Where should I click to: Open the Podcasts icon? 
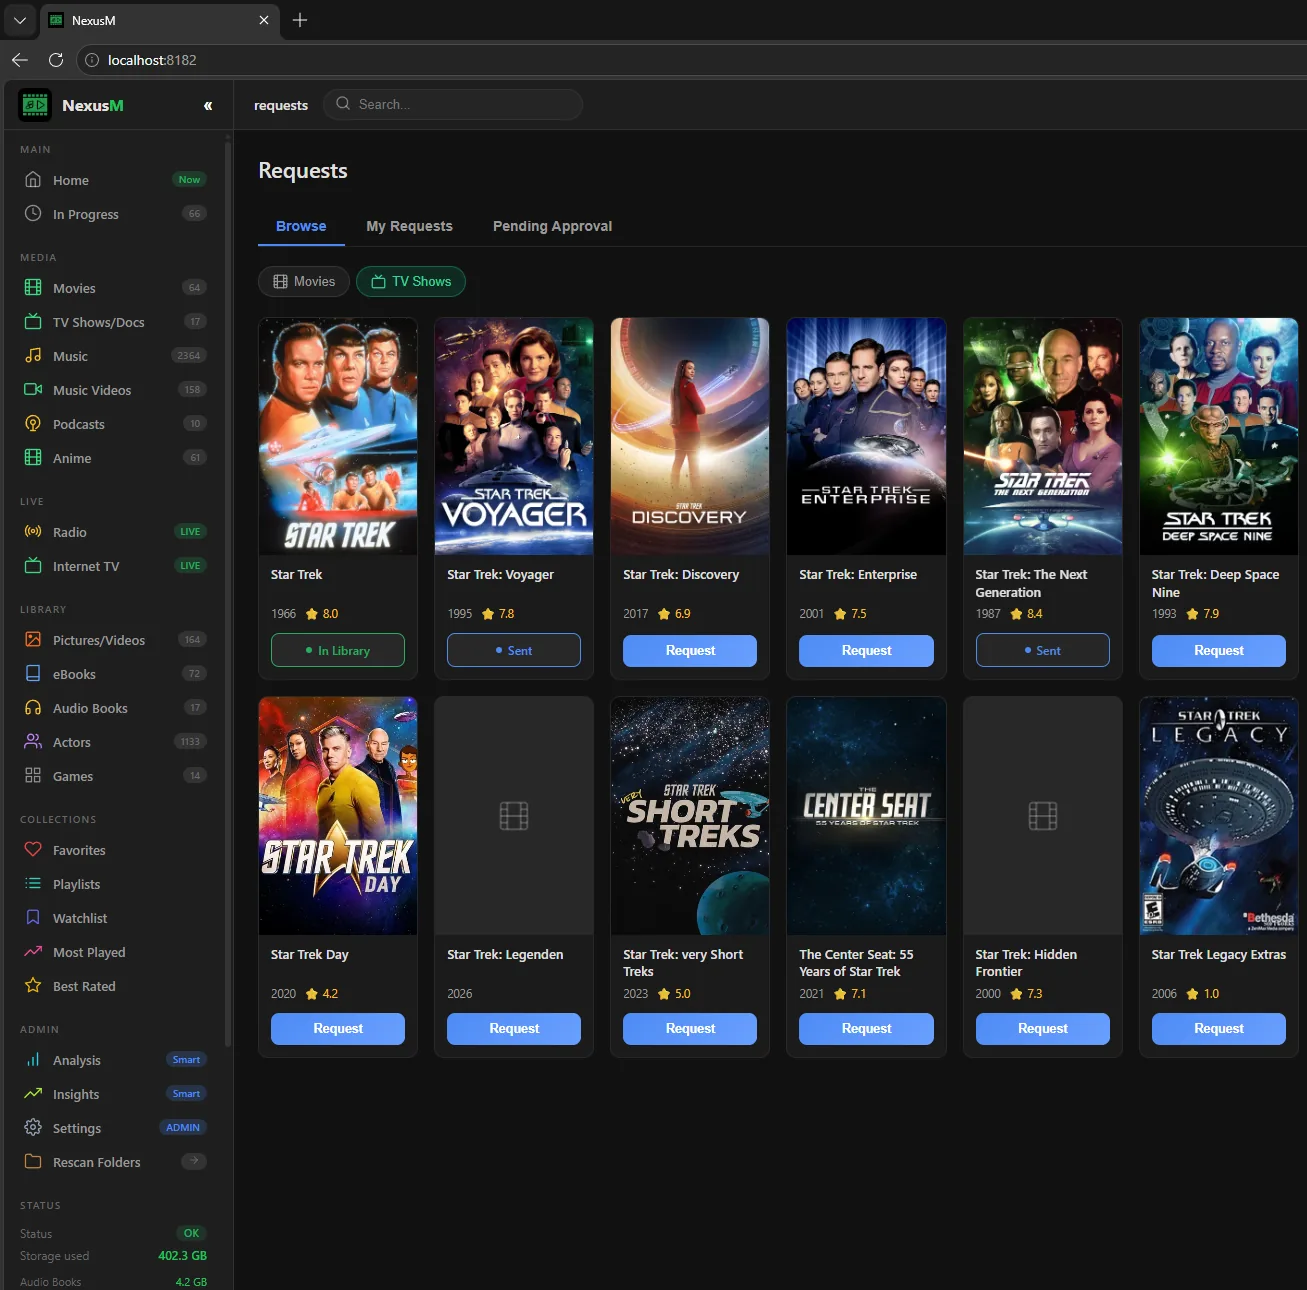[33, 424]
